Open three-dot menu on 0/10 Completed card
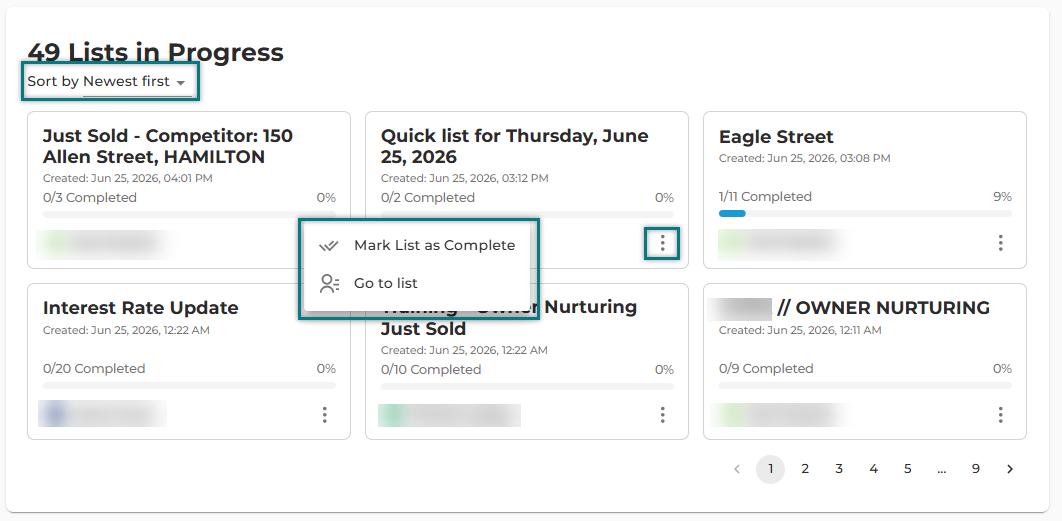 (662, 415)
